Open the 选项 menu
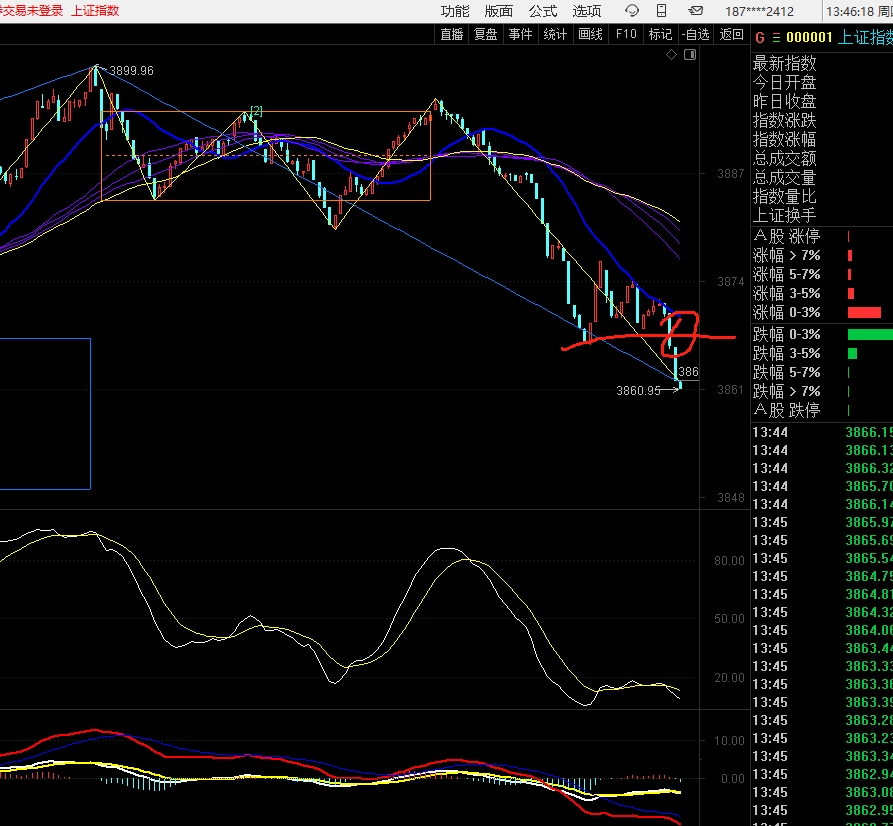This screenshot has width=893, height=826. click(x=587, y=11)
